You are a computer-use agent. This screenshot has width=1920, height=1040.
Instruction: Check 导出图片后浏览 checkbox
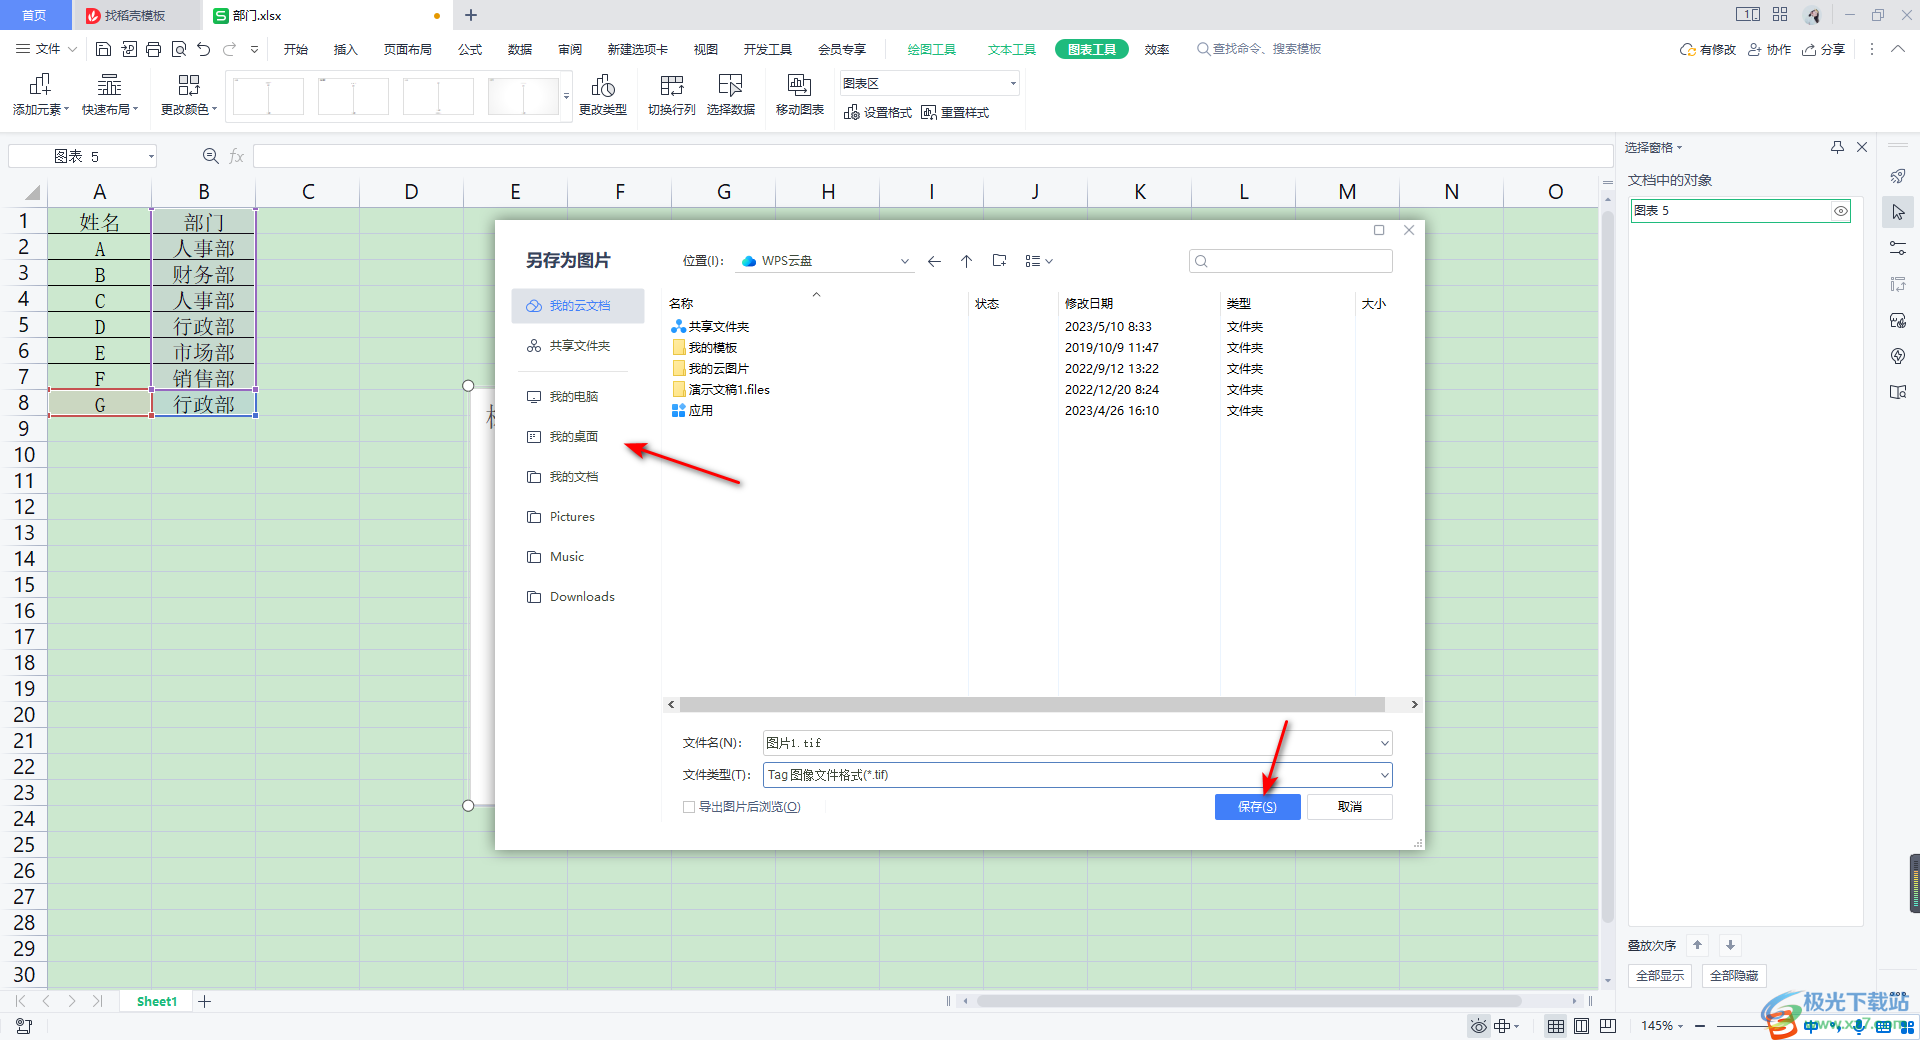689,807
